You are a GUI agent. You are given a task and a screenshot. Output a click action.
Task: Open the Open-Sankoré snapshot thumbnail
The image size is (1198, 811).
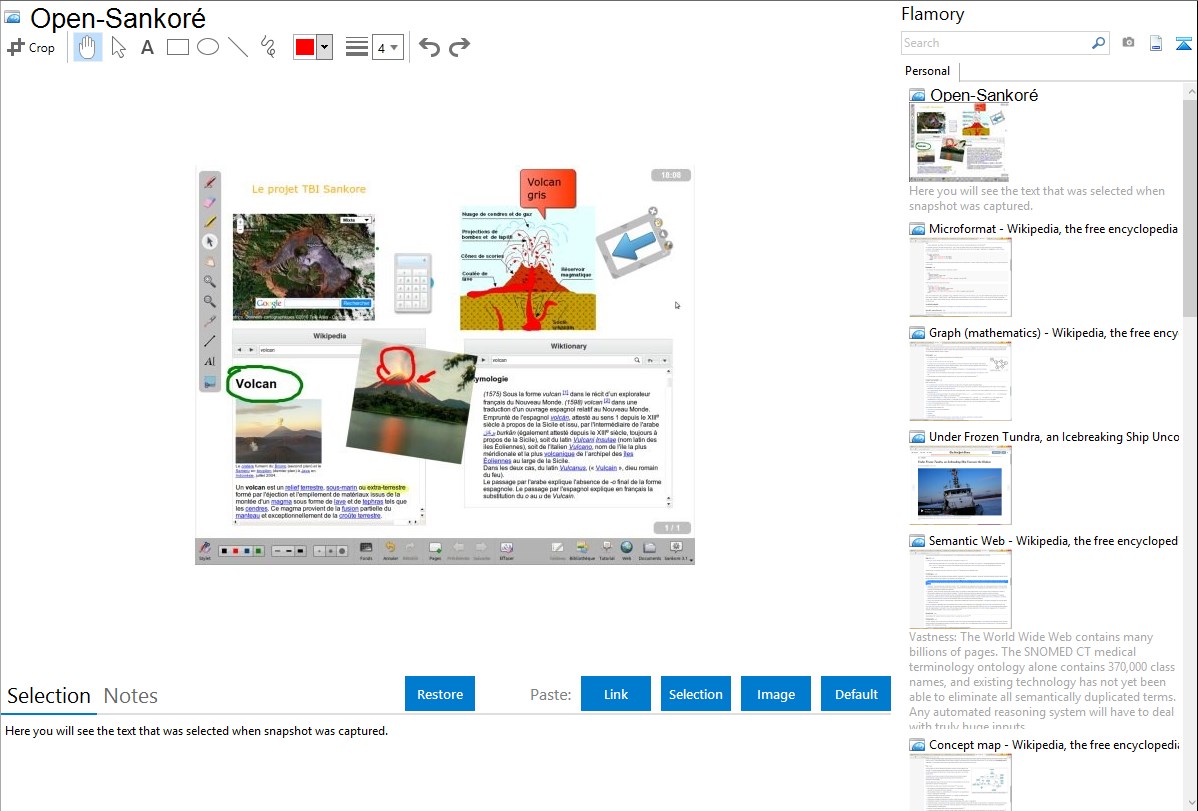(959, 143)
